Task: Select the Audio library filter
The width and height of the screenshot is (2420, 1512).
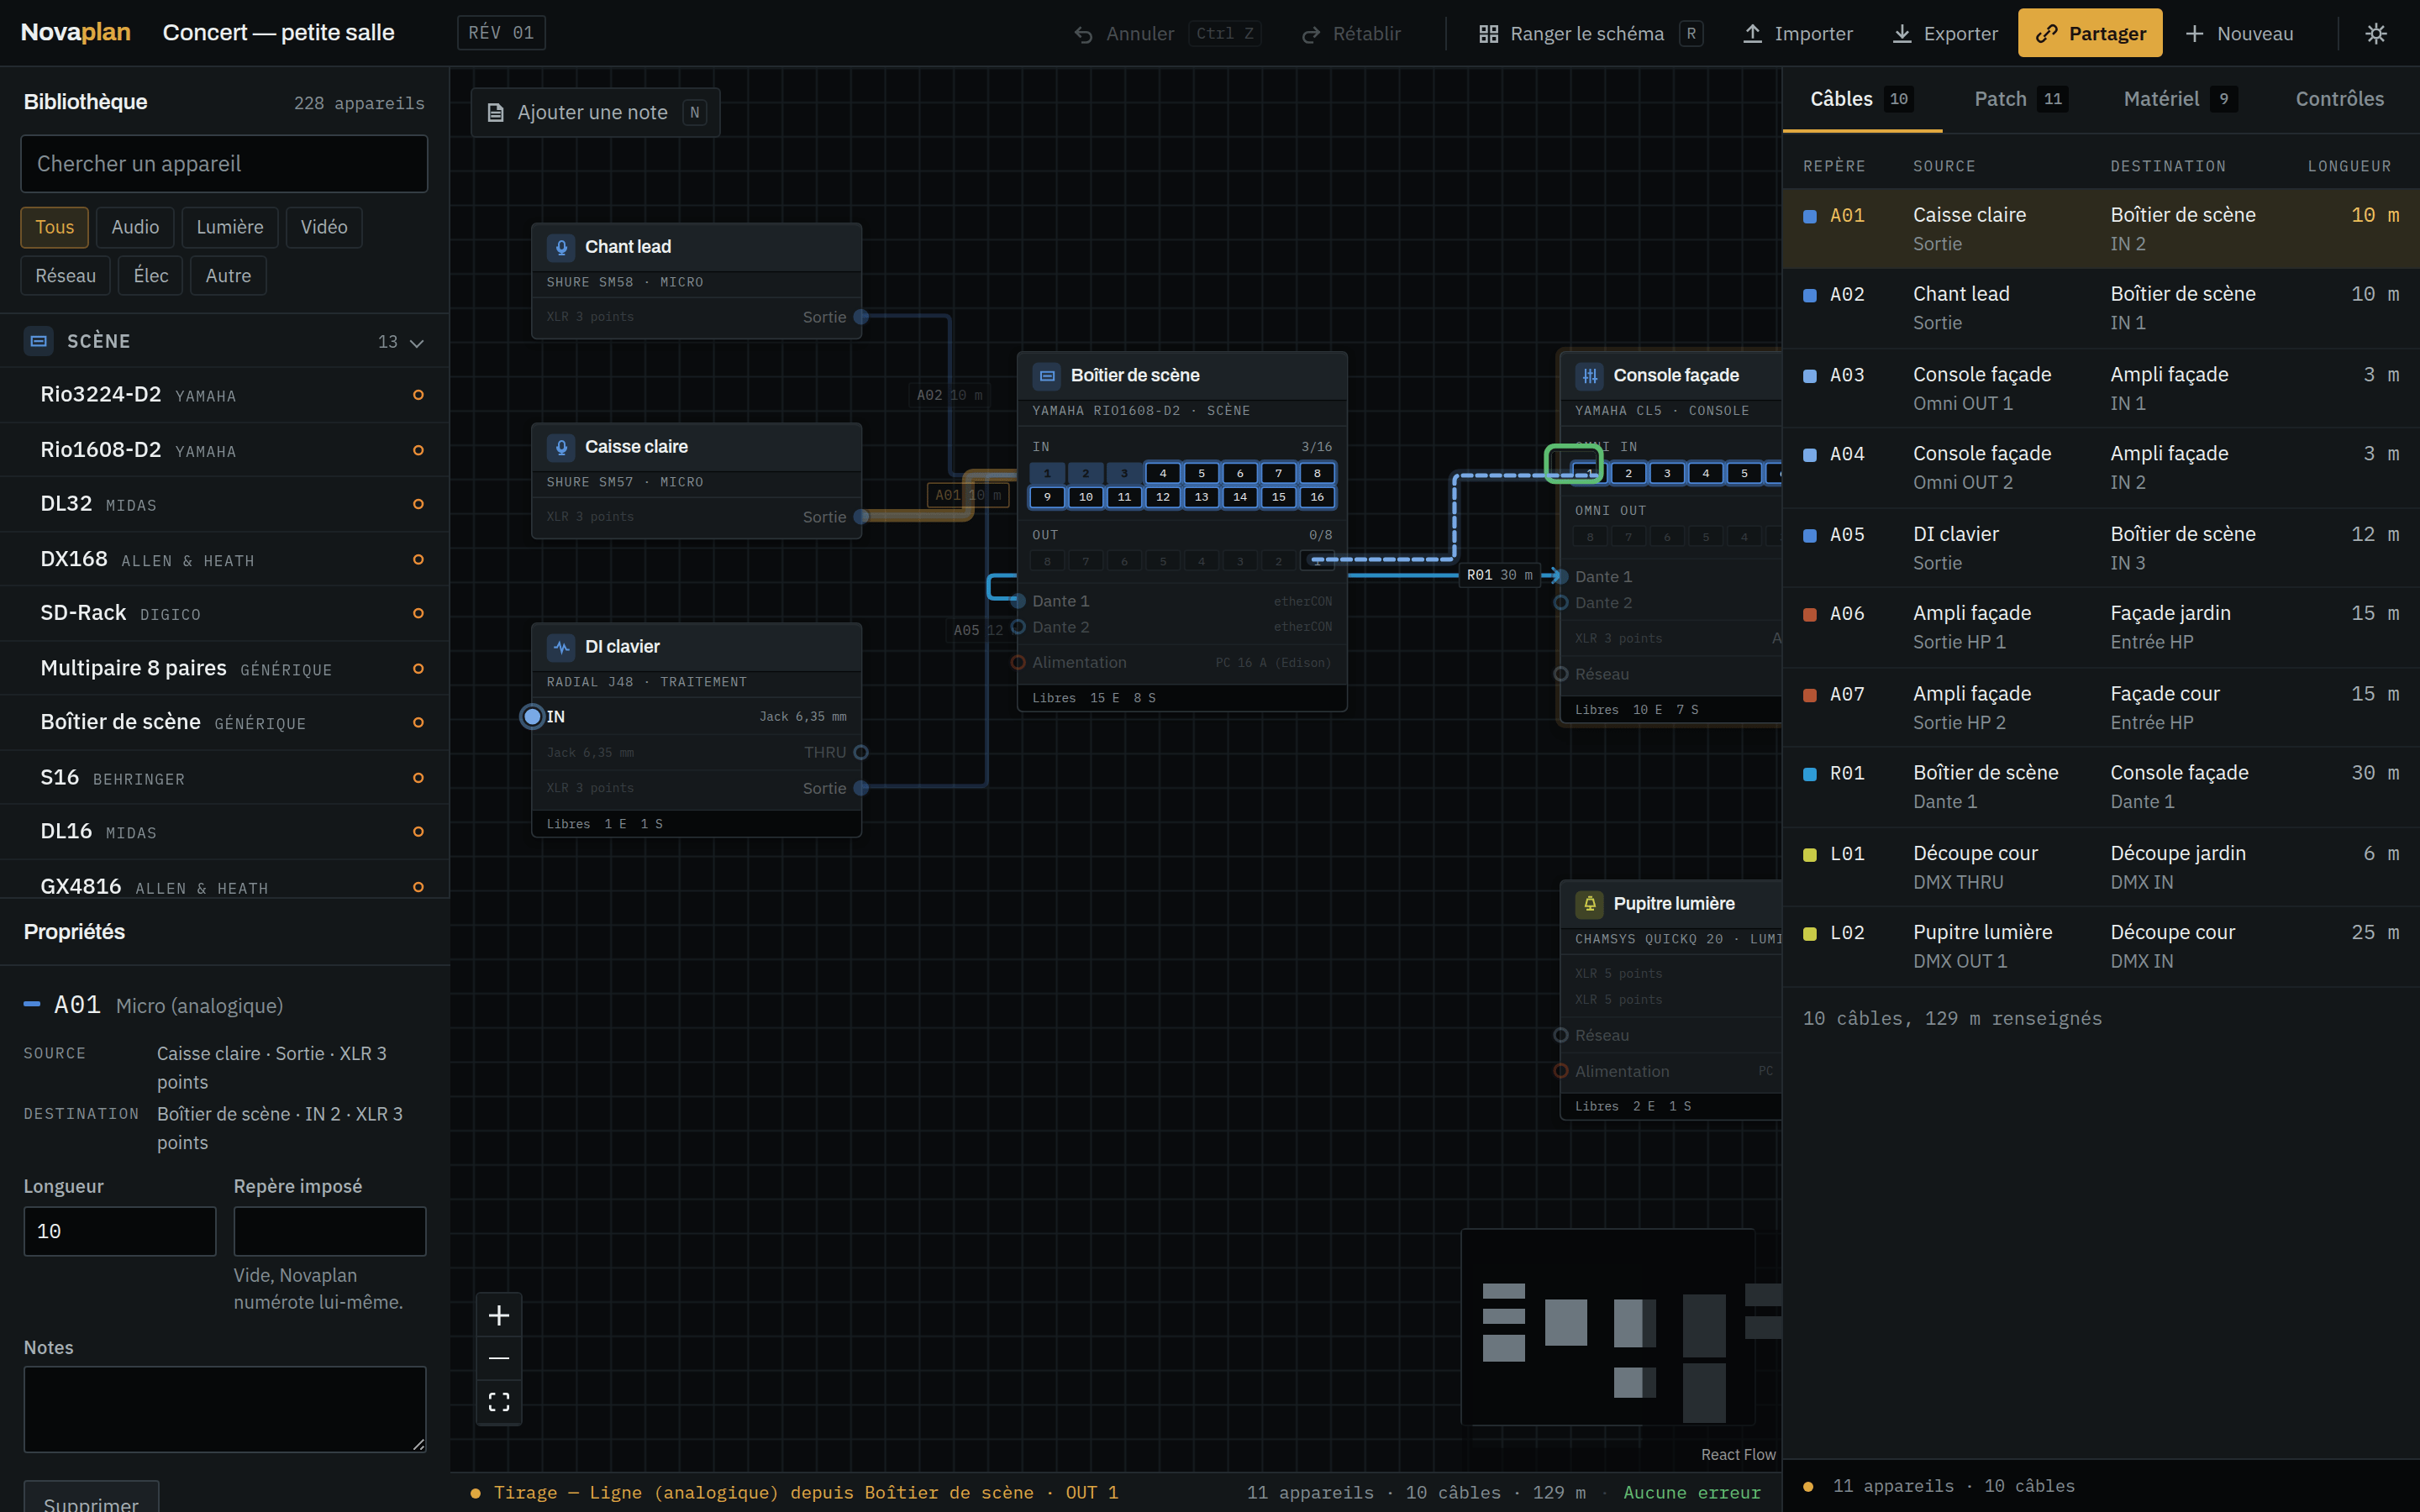Action: coord(135,227)
